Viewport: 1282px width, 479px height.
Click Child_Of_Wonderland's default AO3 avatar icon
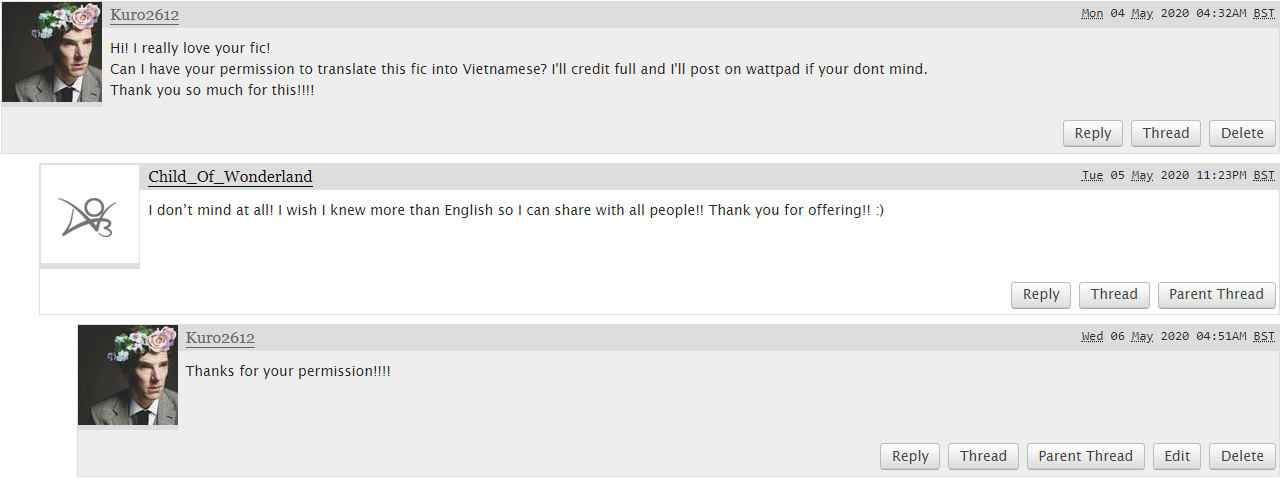(x=90, y=214)
